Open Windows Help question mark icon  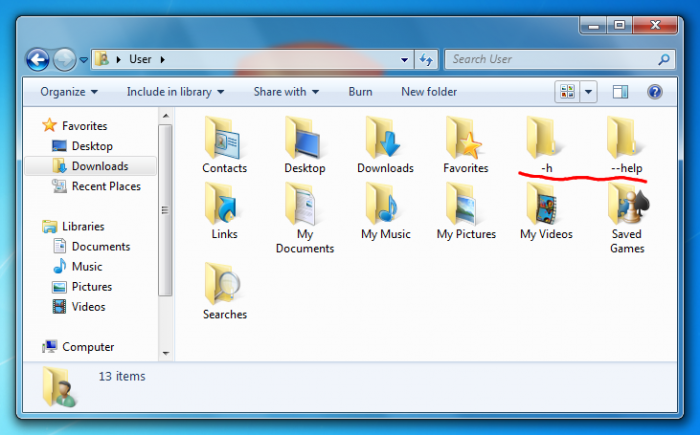654,92
